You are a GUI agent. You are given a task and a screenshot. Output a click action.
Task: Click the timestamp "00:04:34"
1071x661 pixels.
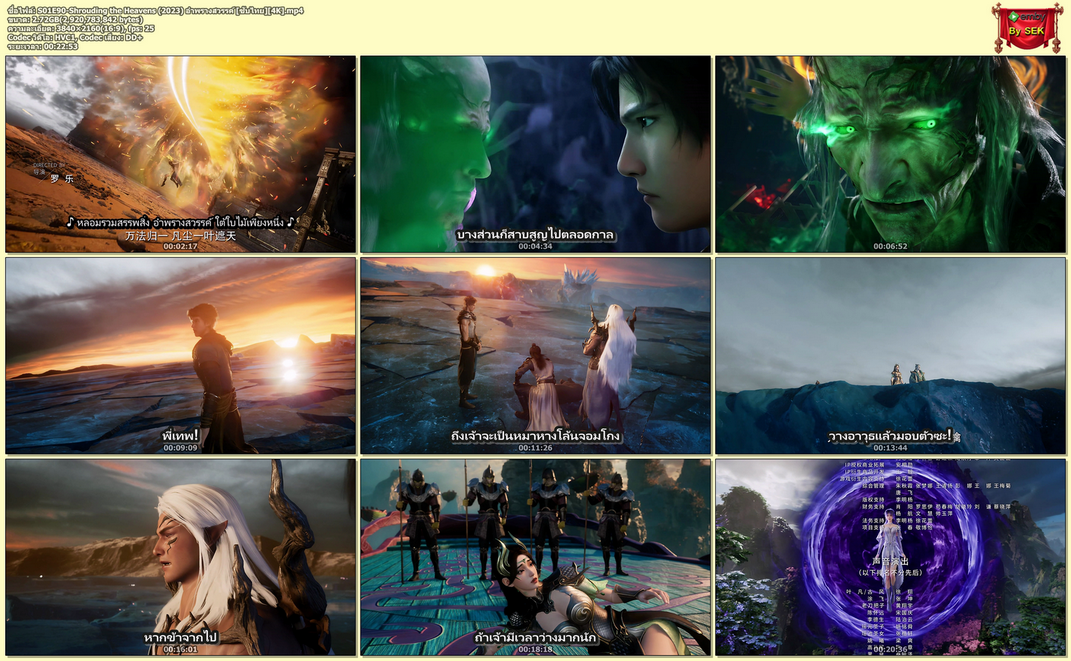click(536, 247)
